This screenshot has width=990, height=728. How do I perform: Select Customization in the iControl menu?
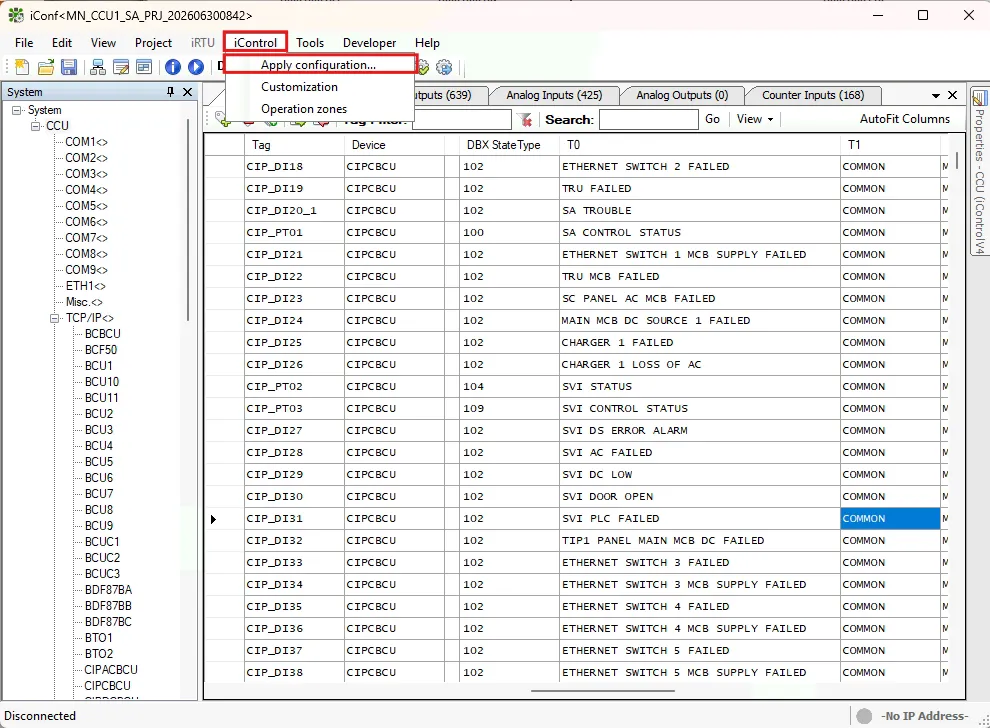[299, 87]
